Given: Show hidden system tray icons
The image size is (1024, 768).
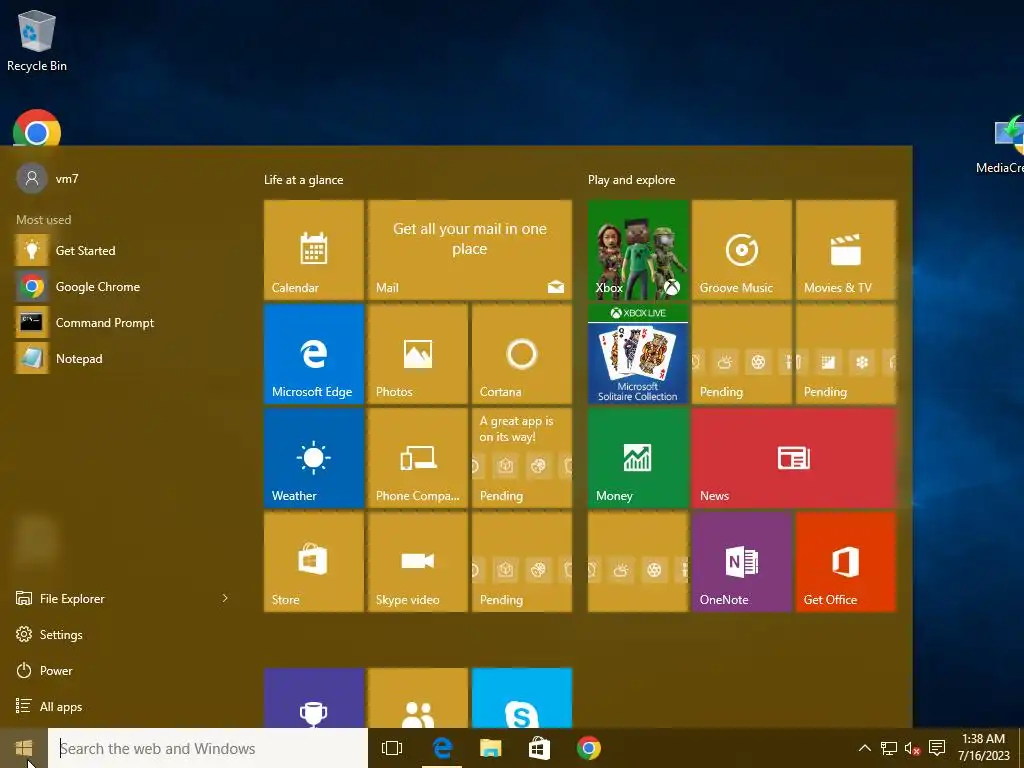Looking at the screenshot, I should coord(864,748).
